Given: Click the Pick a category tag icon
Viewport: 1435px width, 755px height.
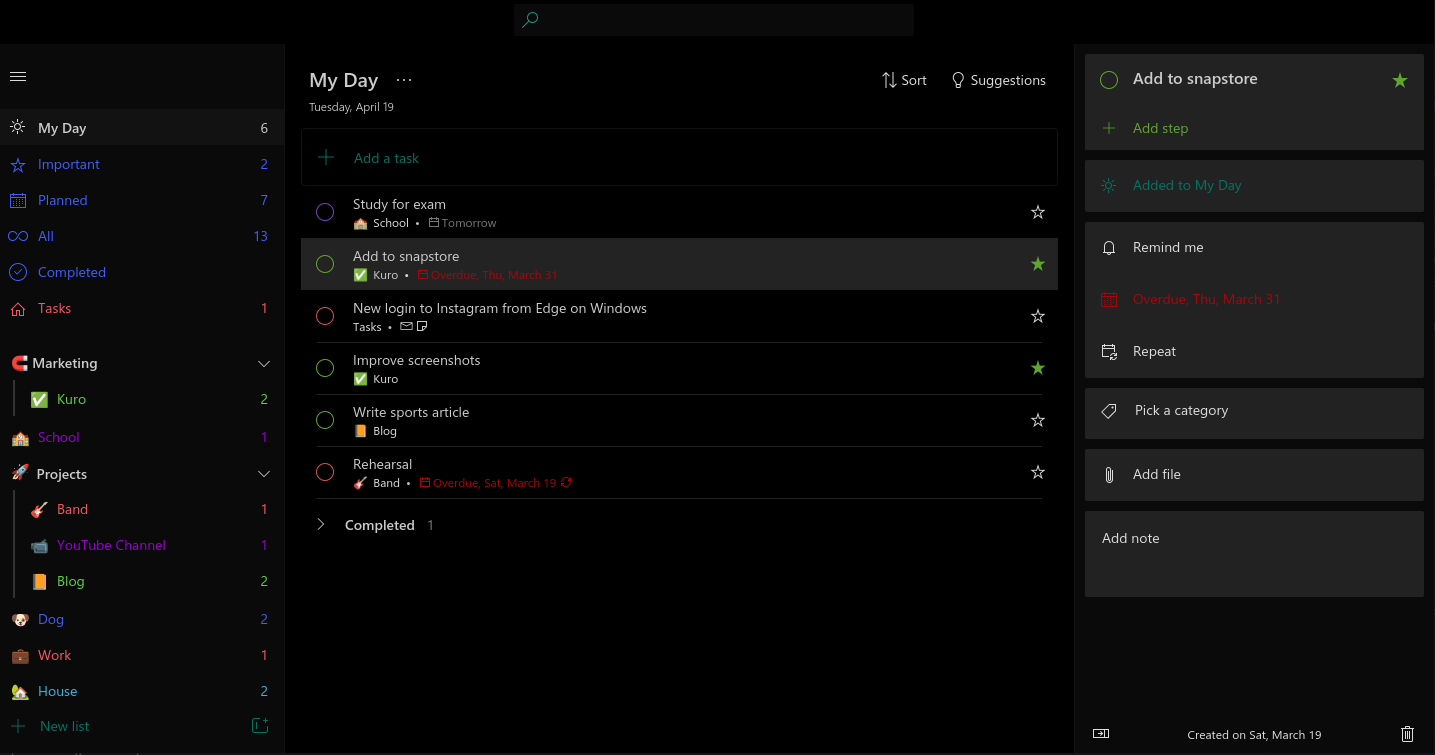Looking at the screenshot, I should (x=1108, y=410).
